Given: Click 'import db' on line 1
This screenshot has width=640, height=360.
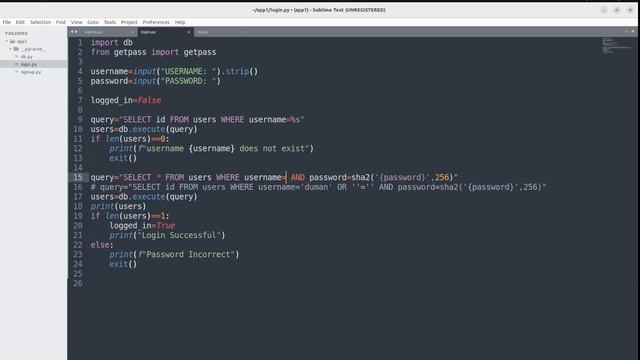Looking at the screenshot, I should [x=111, y=42].
